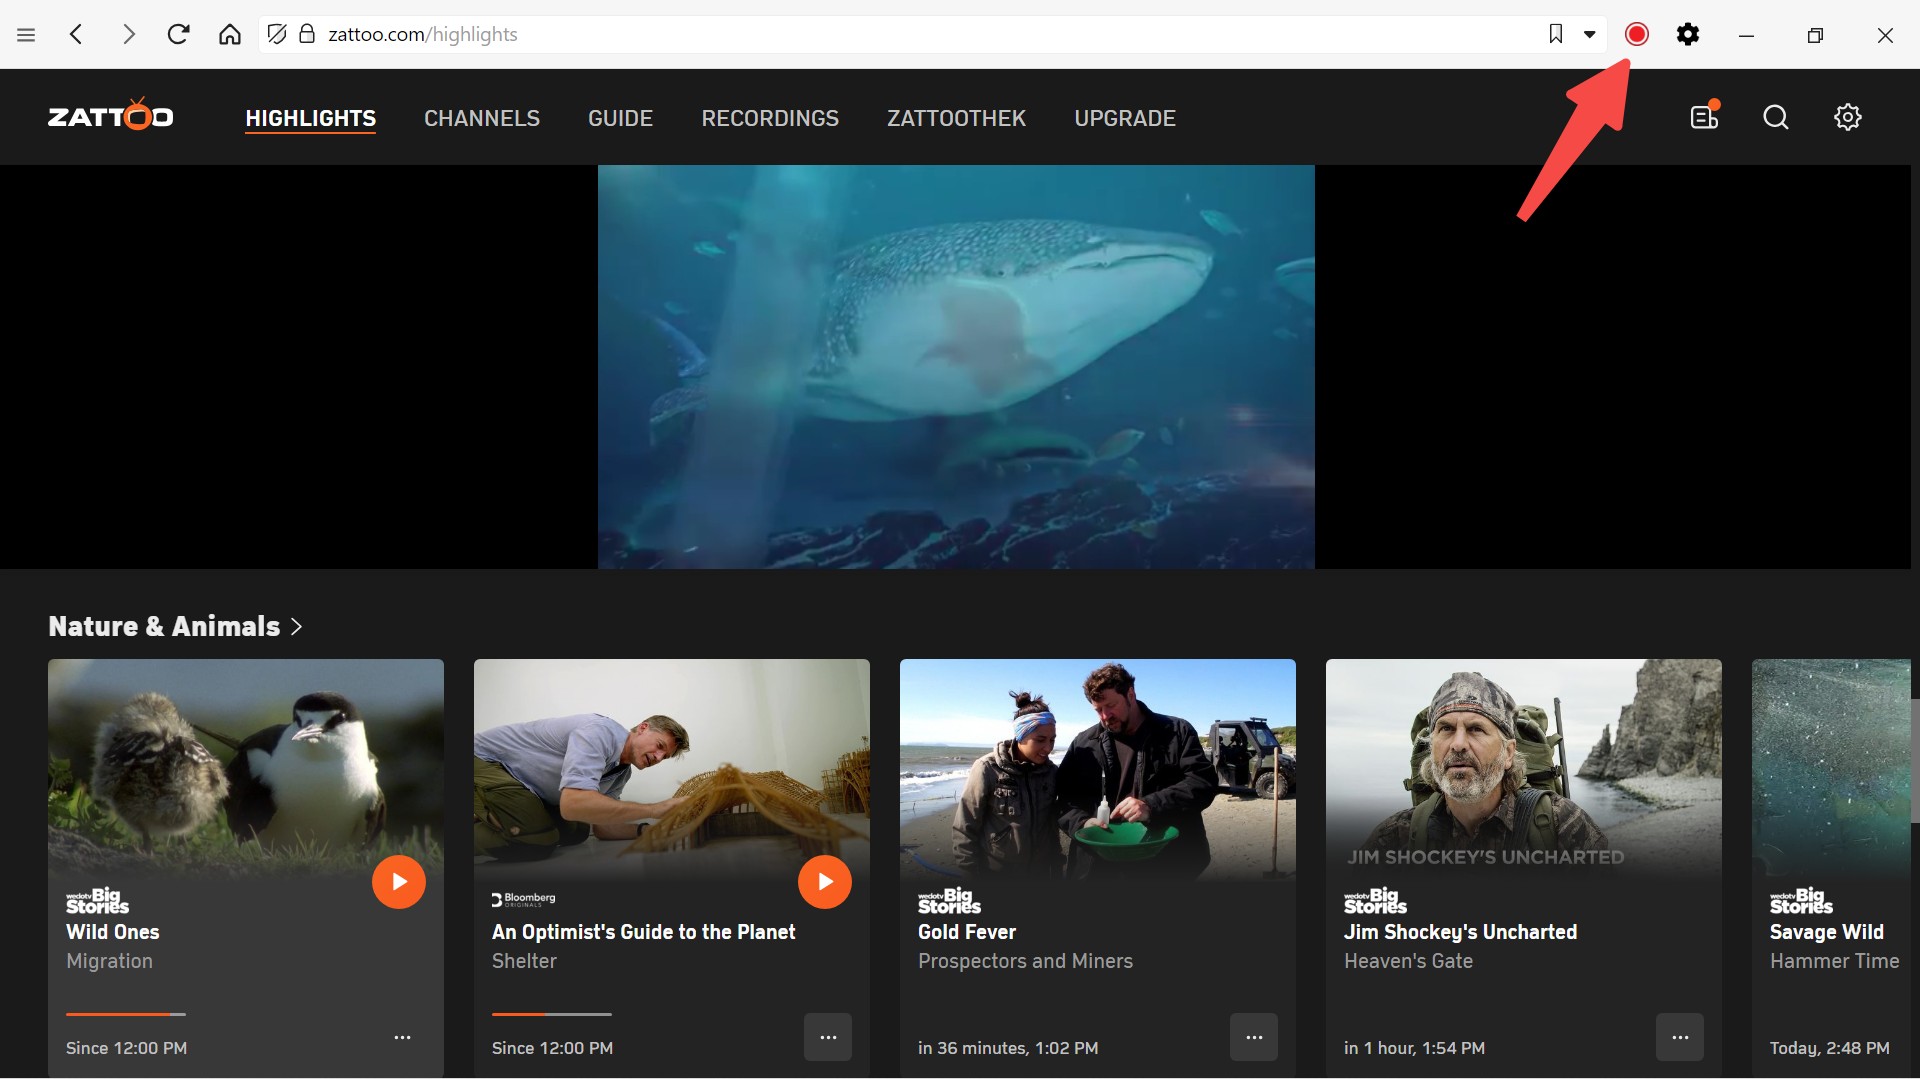Click 'Shelter' subtitle
The height and width of the screenshot is (1079, 1920).
[524, 961]
